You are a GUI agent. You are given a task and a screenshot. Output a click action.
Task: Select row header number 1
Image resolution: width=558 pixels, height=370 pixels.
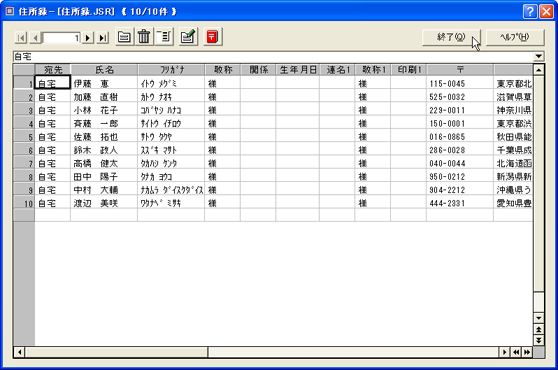click(24, 83)
